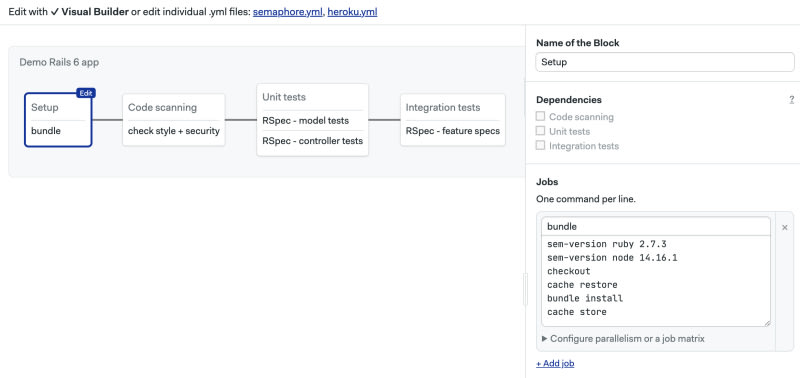Select the Visual Builder editing mode
This screenshot has width=800, height=378.
(x=89, y=12)
